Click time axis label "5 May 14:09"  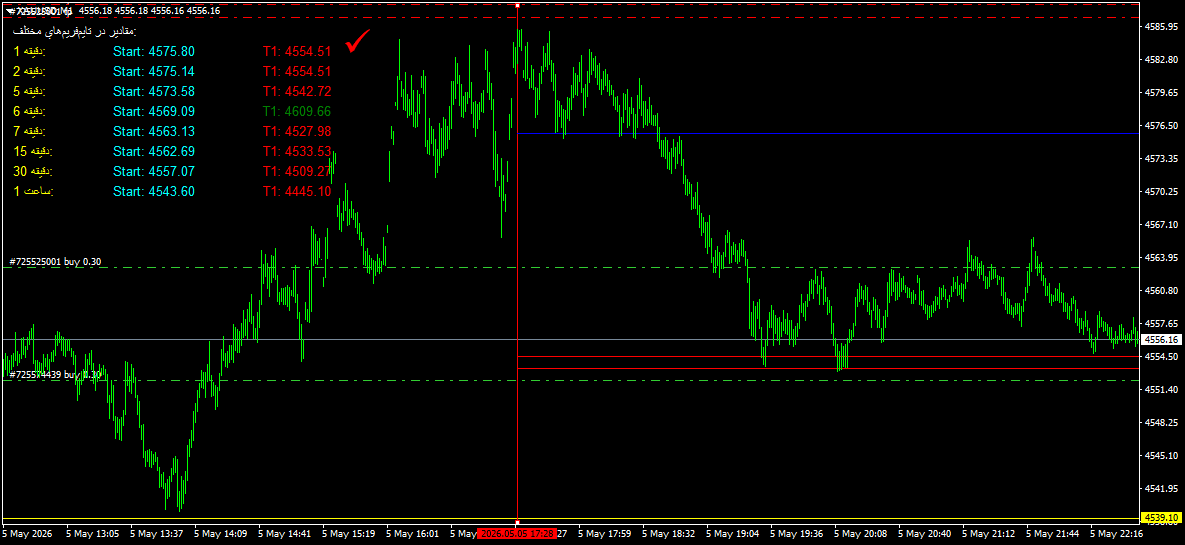(x=221, y=534)
